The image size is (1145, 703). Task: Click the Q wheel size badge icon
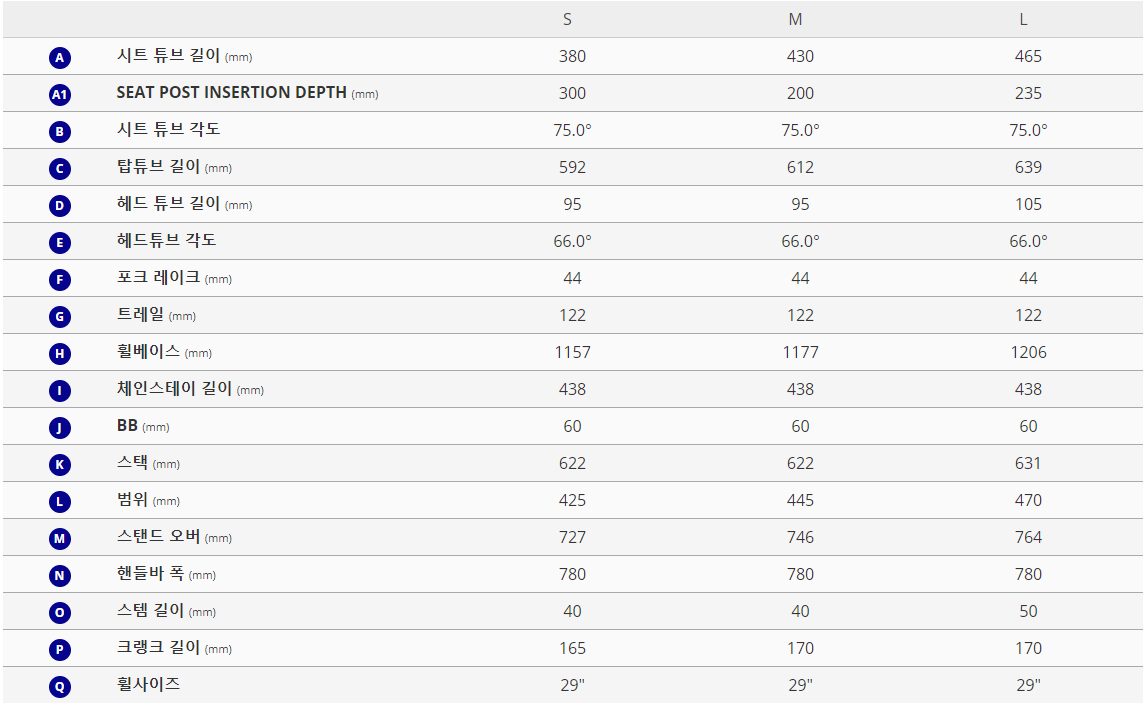pyautogui.click(x=60, y=686)
